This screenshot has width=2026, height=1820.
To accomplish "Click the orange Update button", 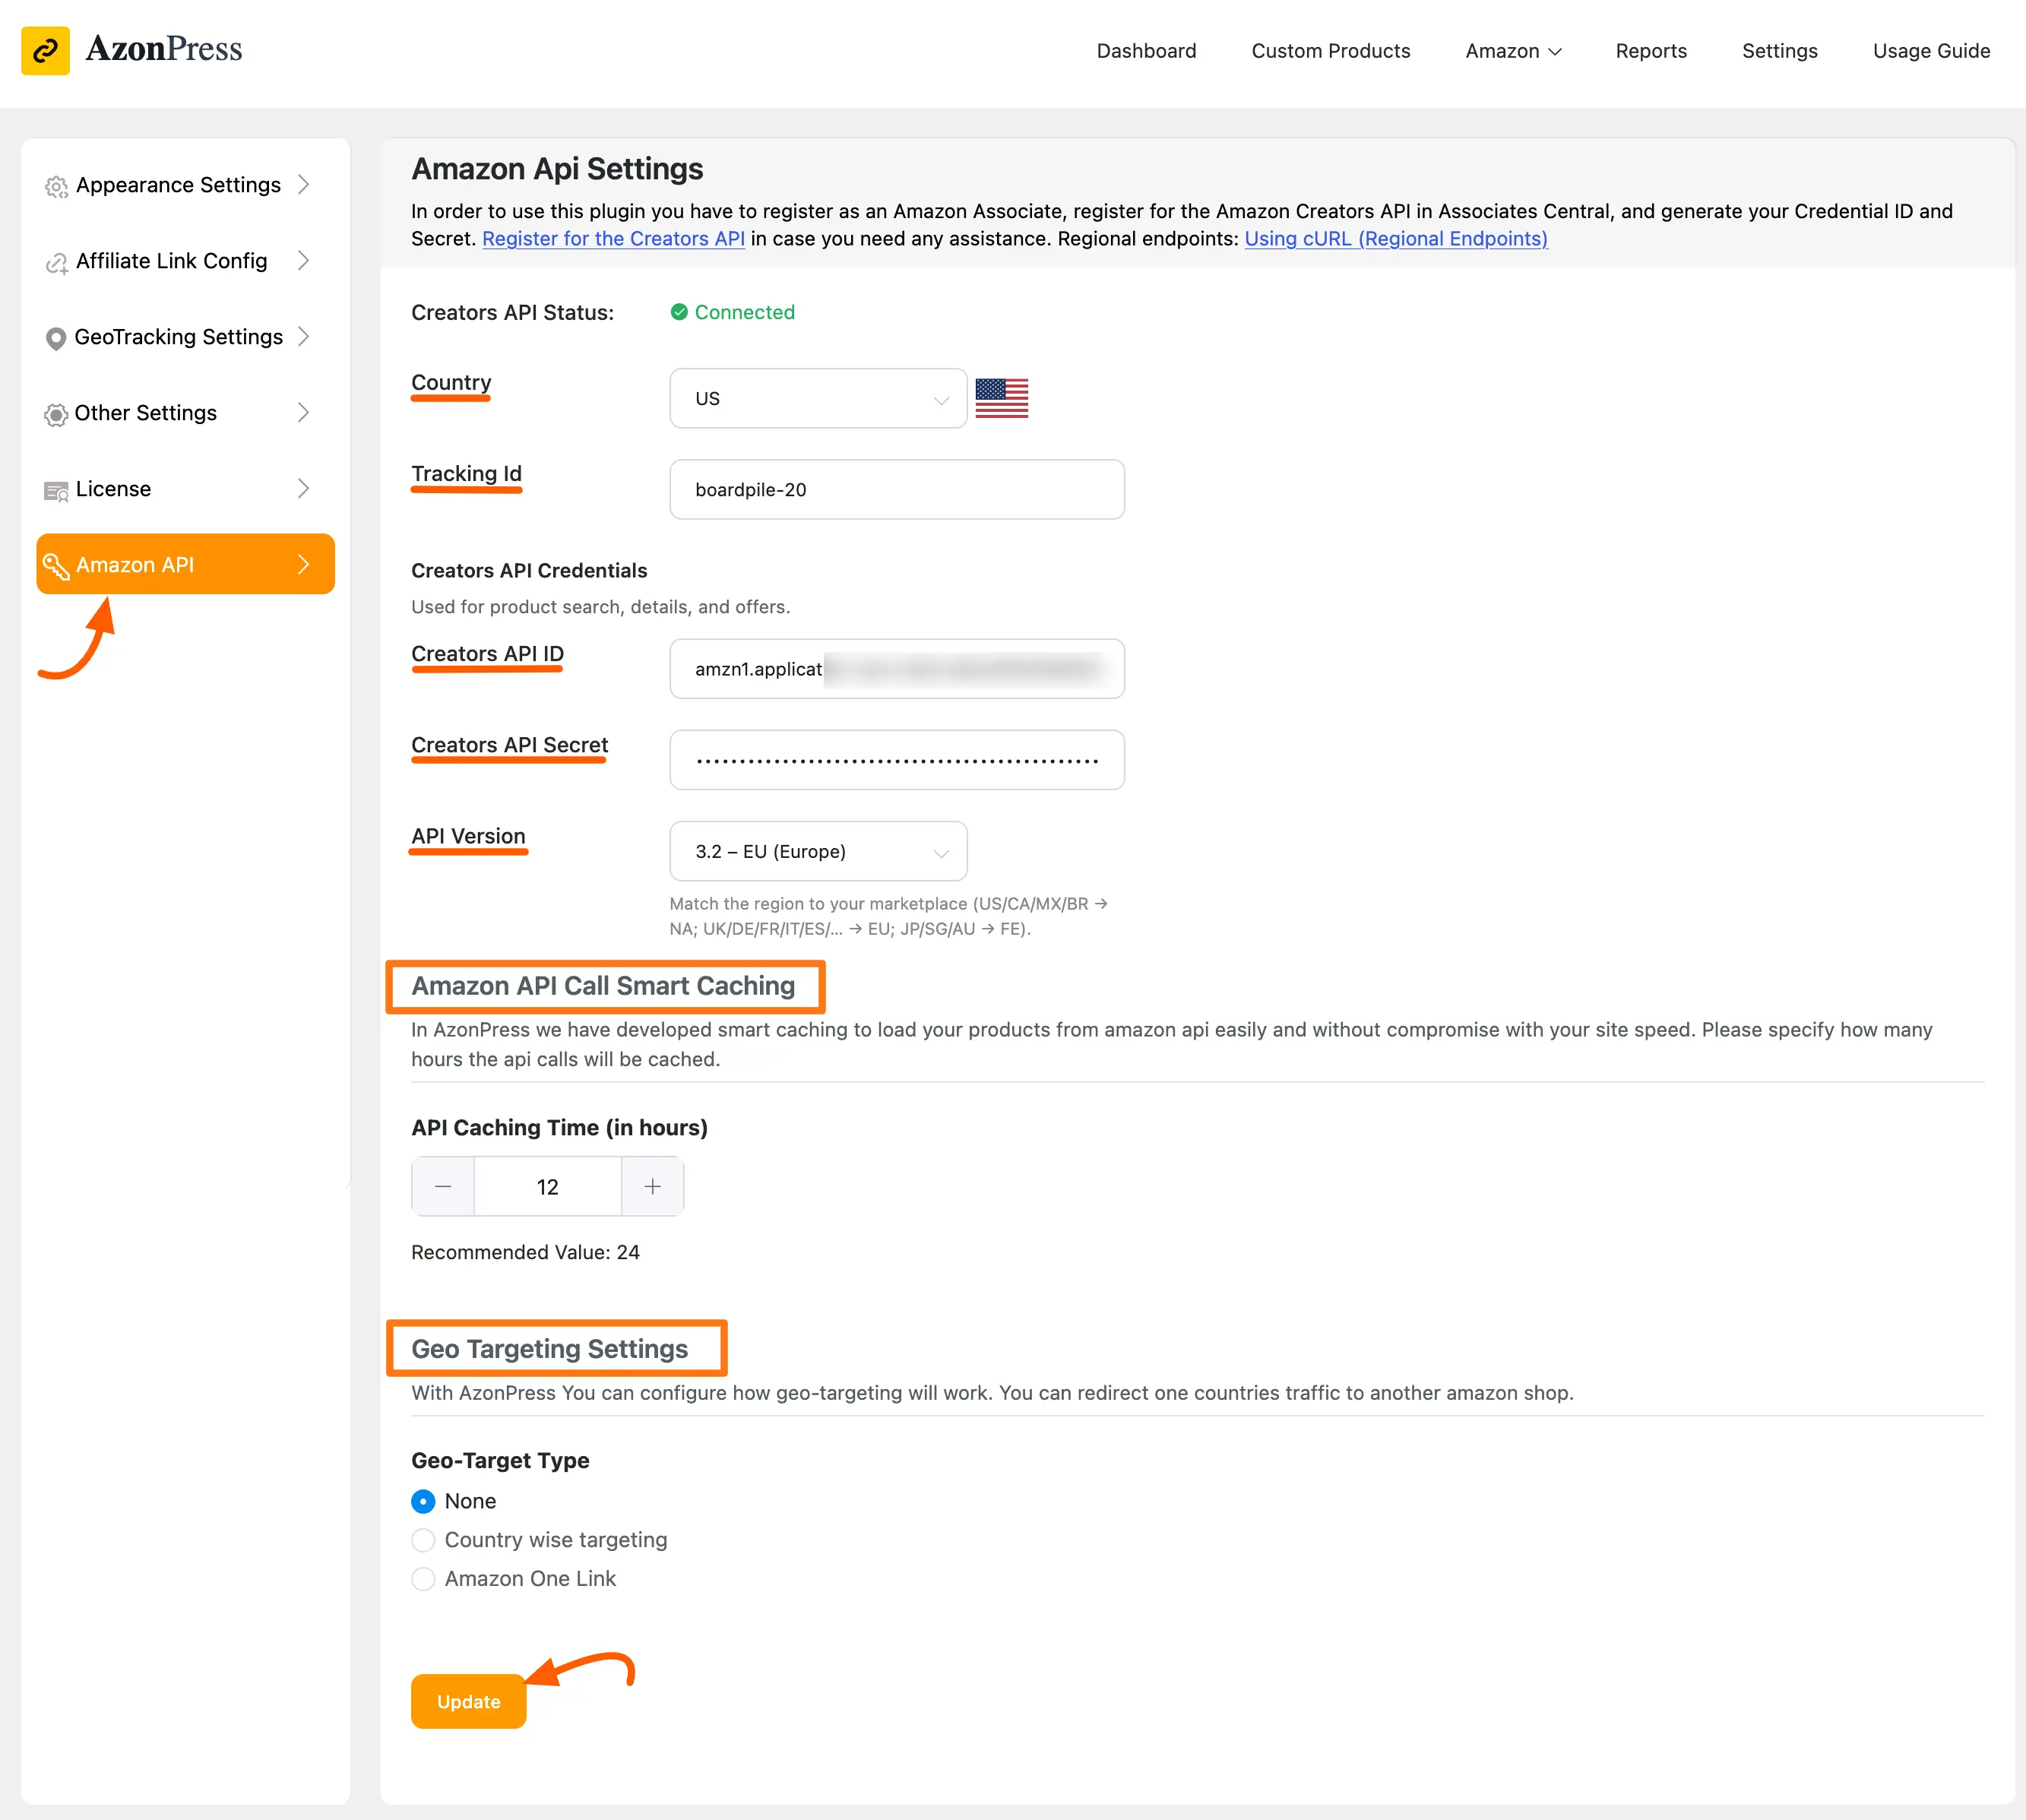I will tap(469, 1701).
